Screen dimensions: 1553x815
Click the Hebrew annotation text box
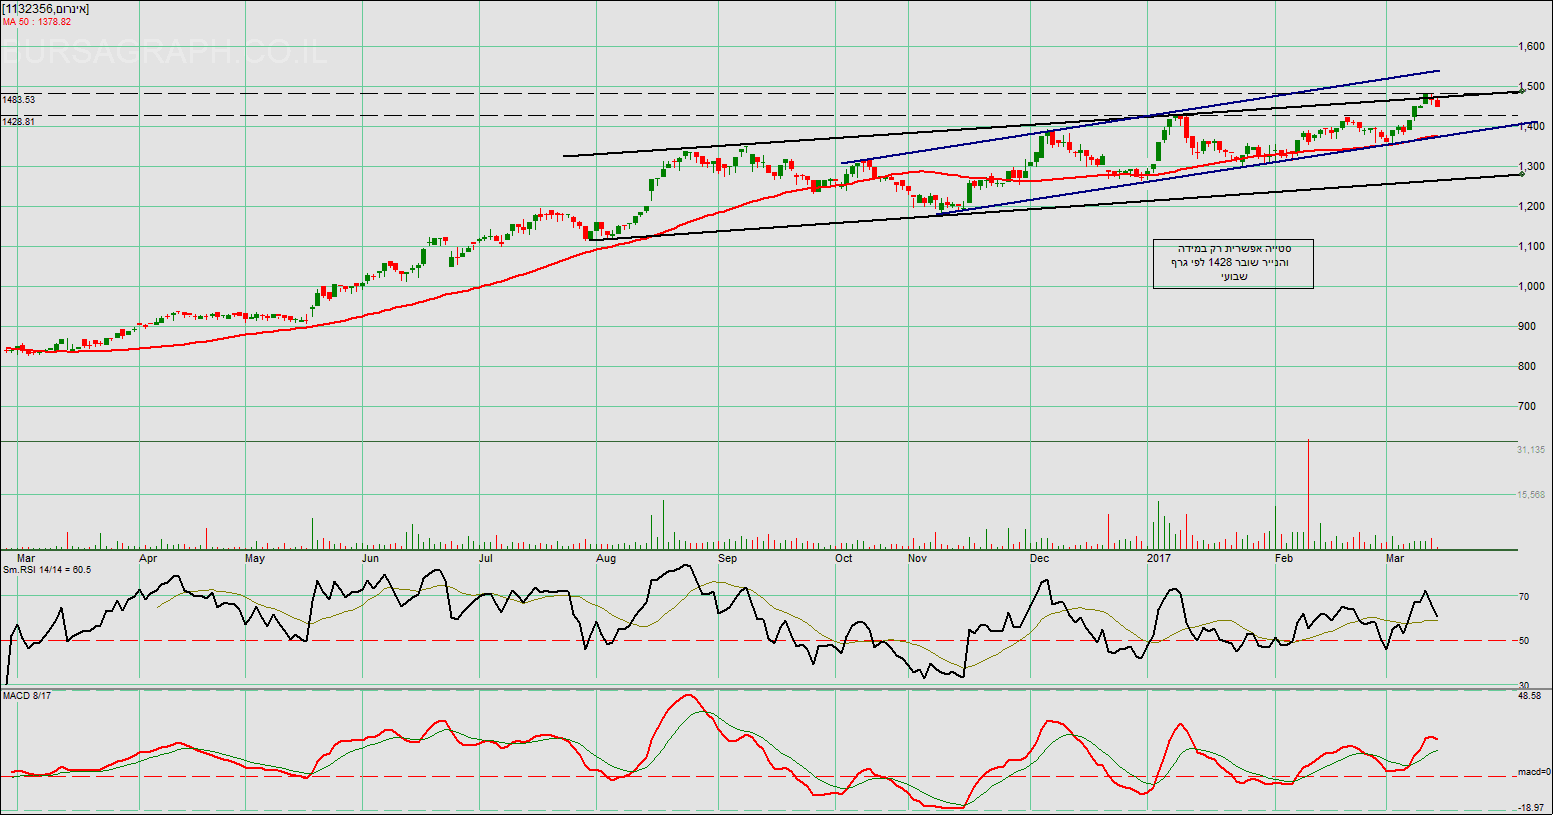pyautogui.click(x=1232, y=263)
